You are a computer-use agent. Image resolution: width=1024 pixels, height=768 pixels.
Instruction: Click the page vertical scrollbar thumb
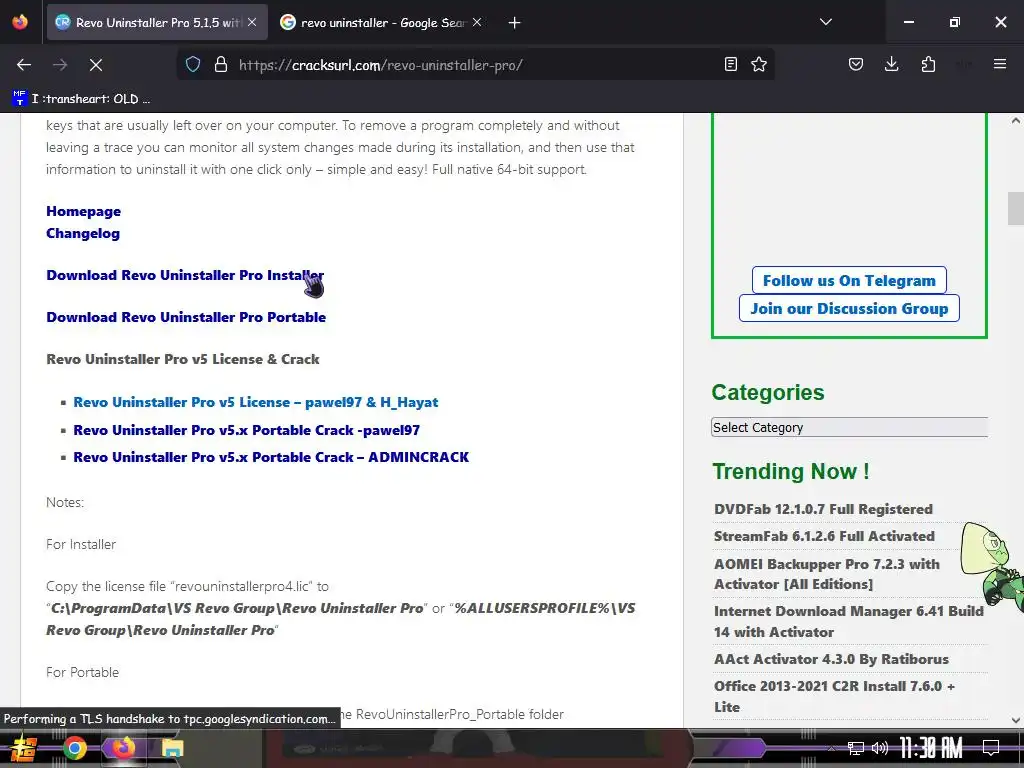click(1015, 208)
